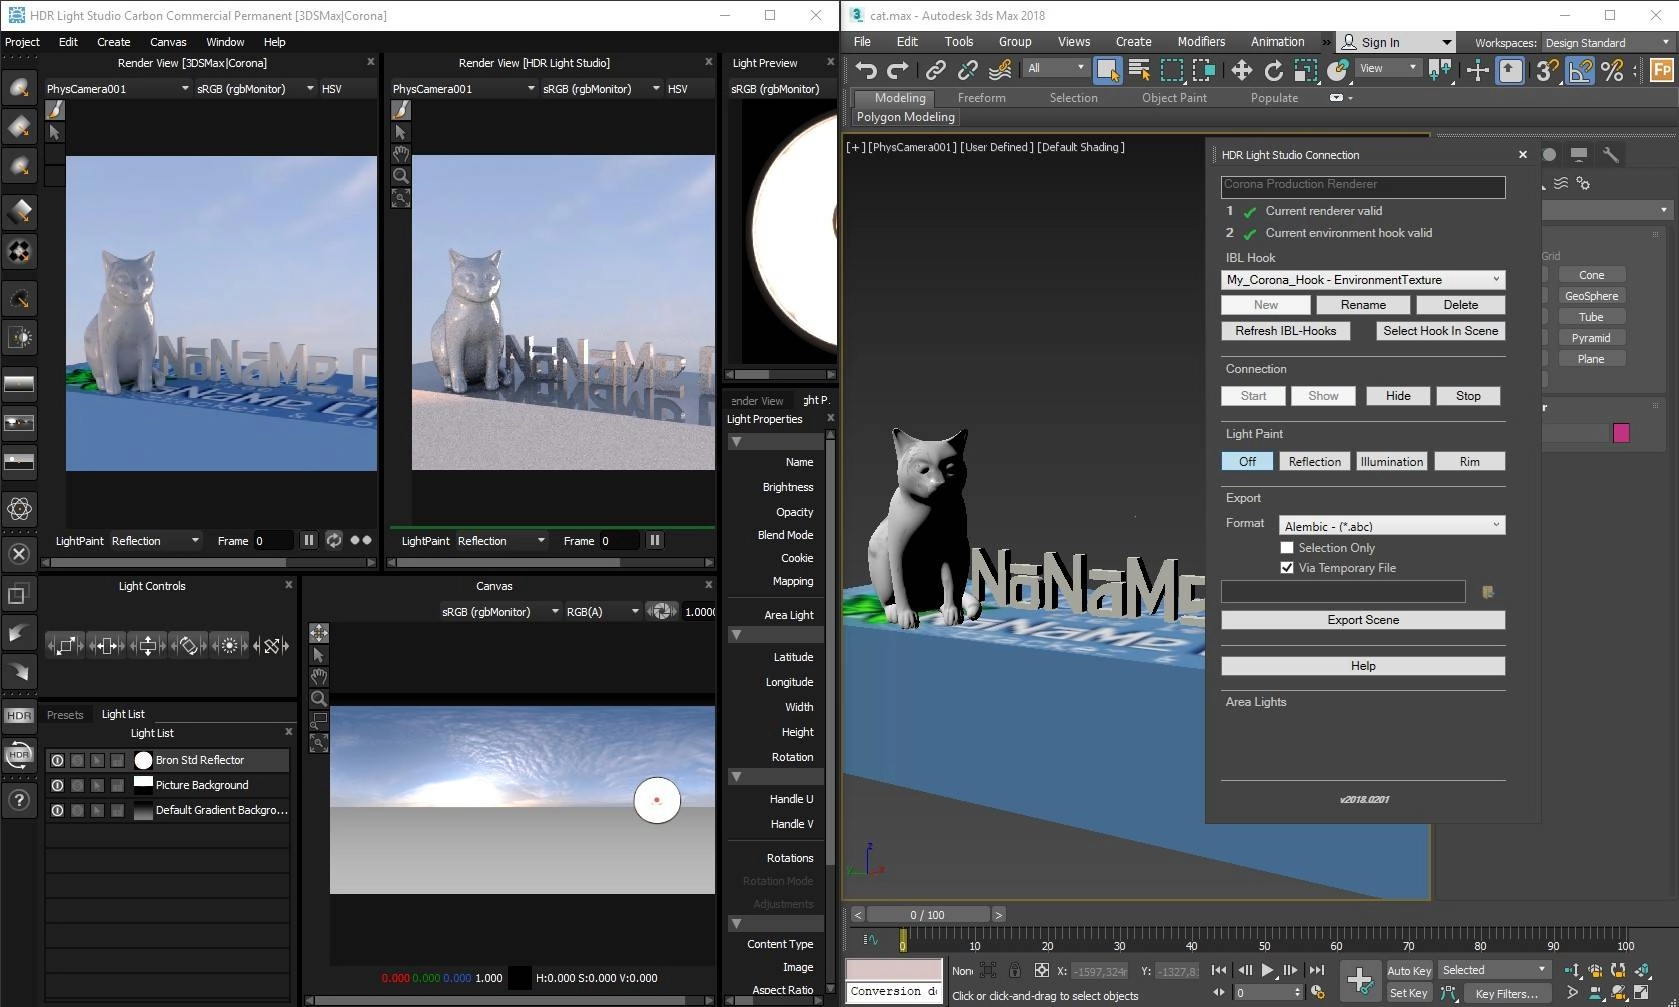Open the RGB(A) channel dropdown in Canvas

click(602, 612)
